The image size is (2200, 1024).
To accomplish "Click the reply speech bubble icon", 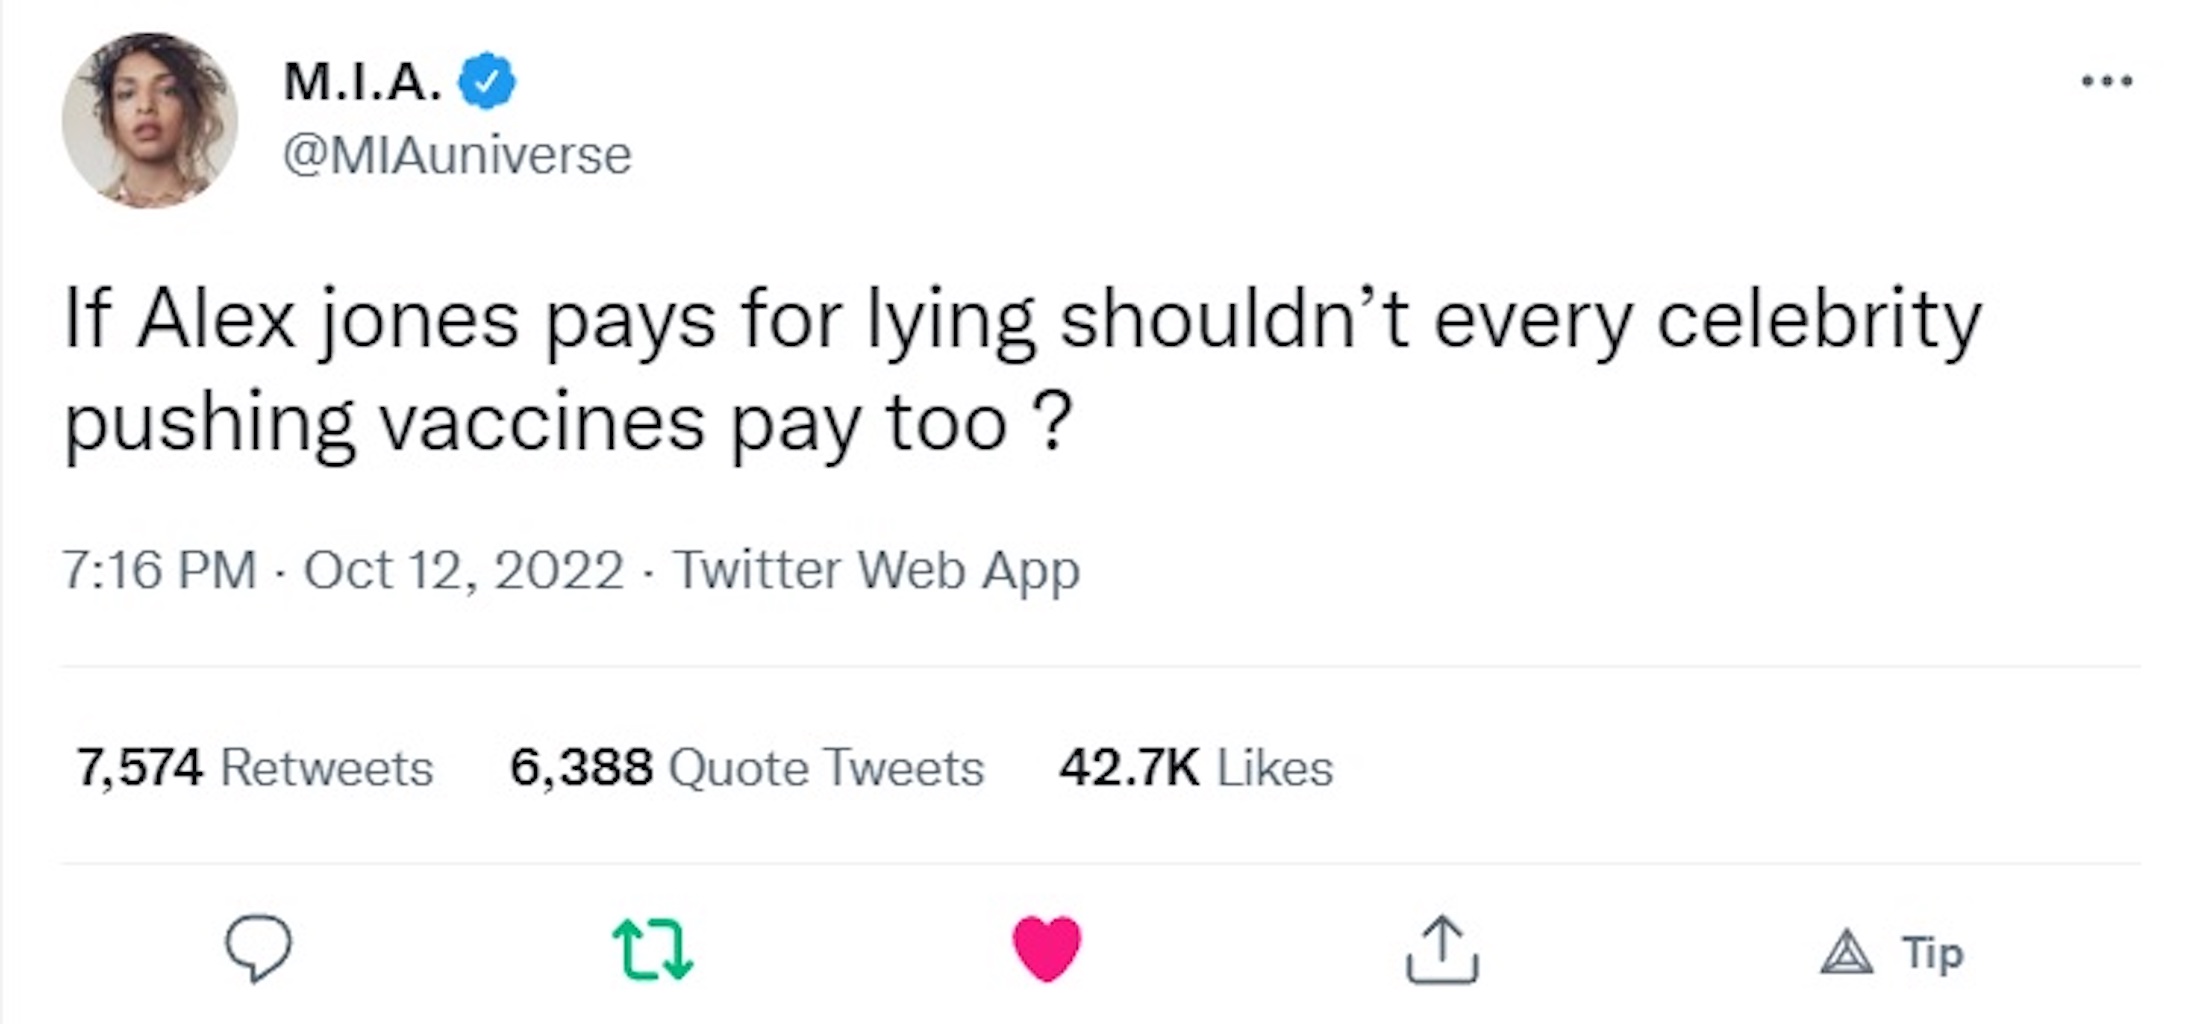I will 259,949.
